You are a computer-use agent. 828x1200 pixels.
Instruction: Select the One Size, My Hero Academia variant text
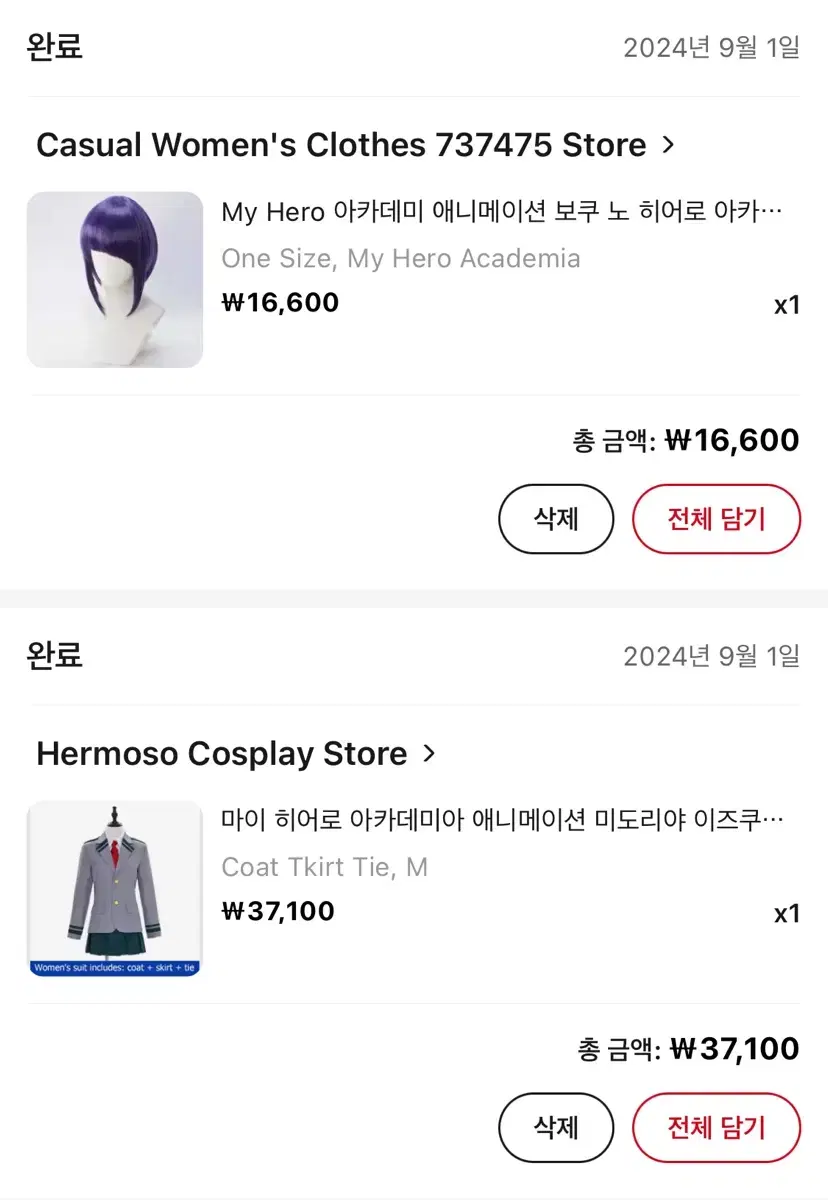click(401, 259)
